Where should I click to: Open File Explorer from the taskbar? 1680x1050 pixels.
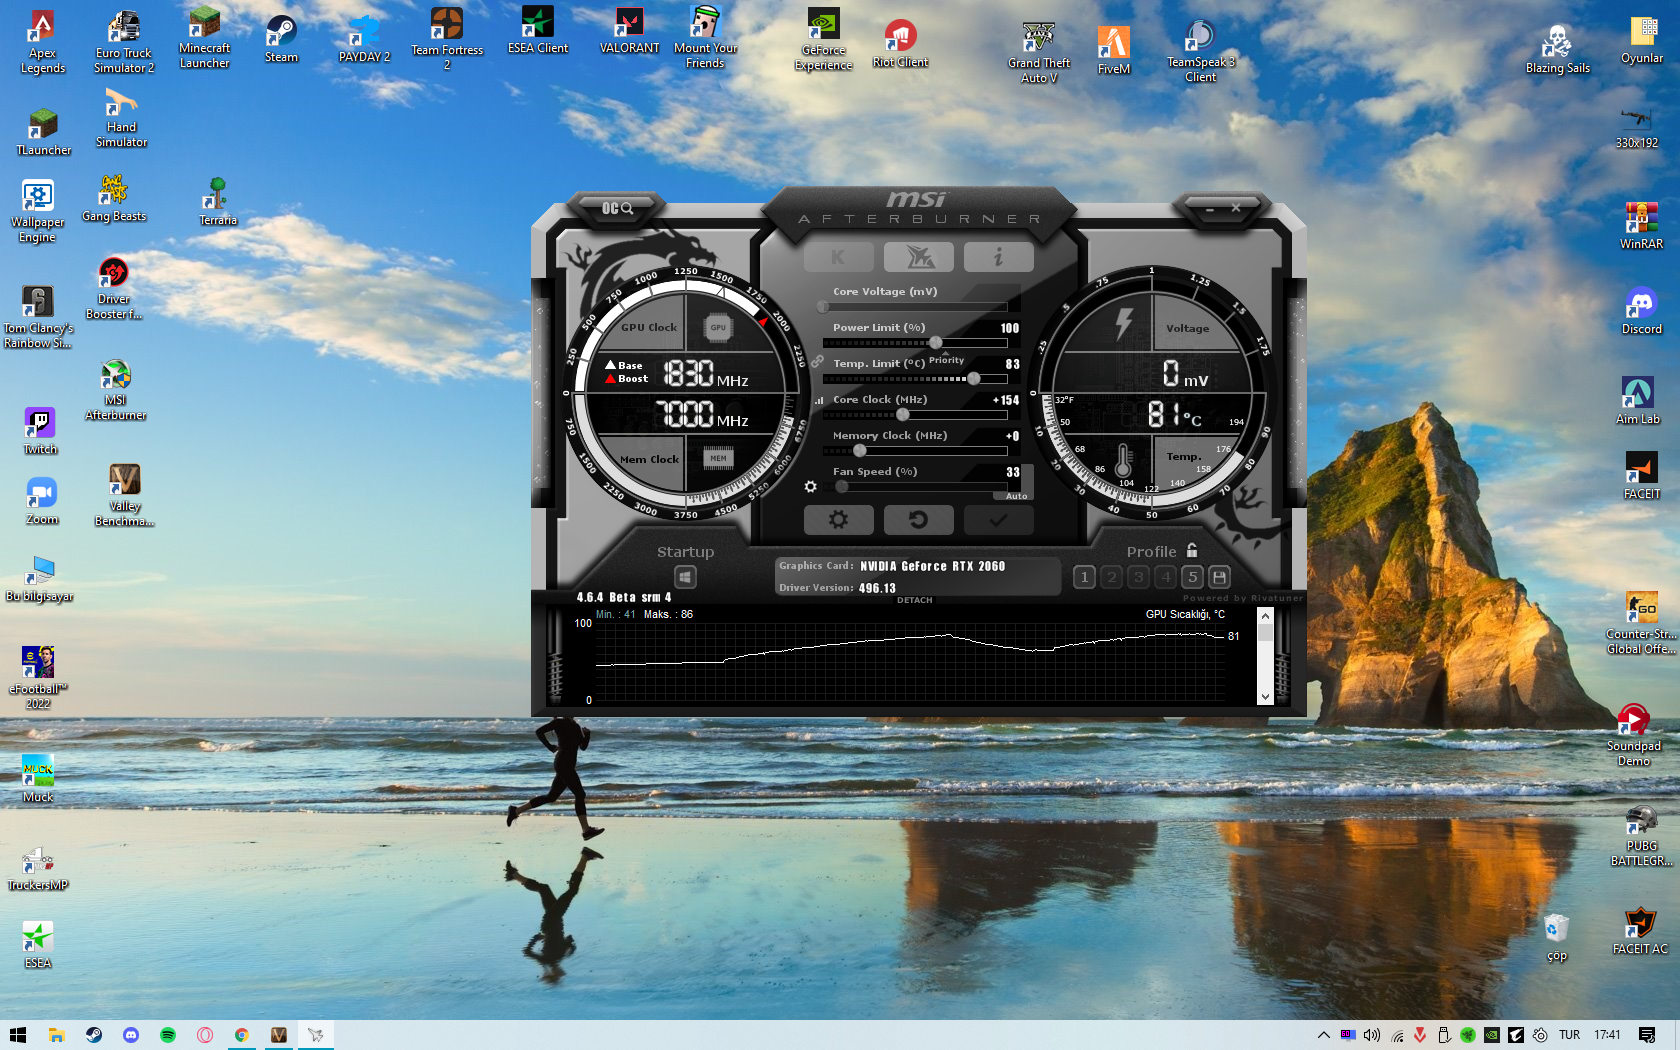[x=56, y=1035]
